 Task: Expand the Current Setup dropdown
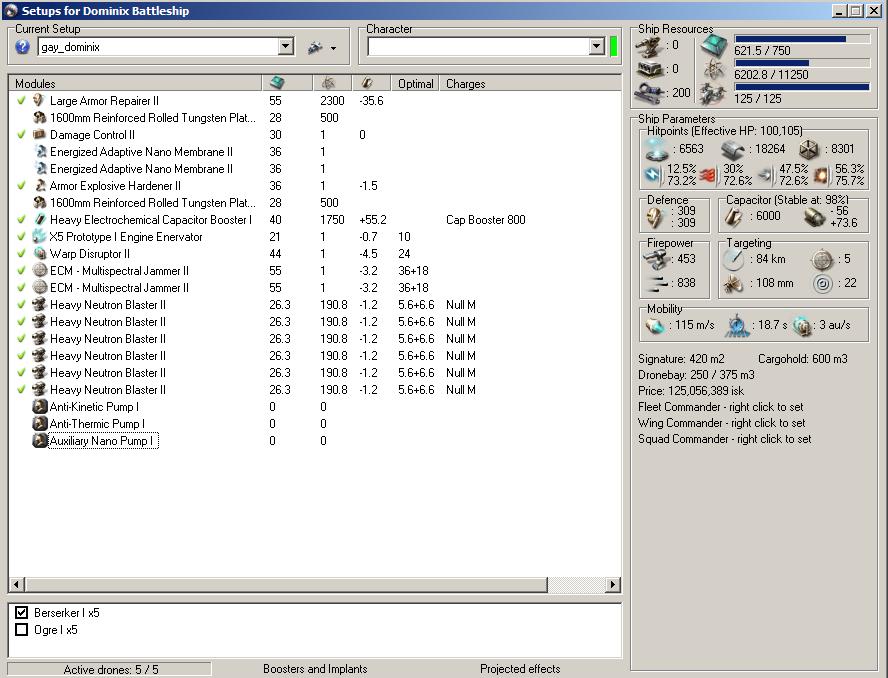(x=285, y=47)
